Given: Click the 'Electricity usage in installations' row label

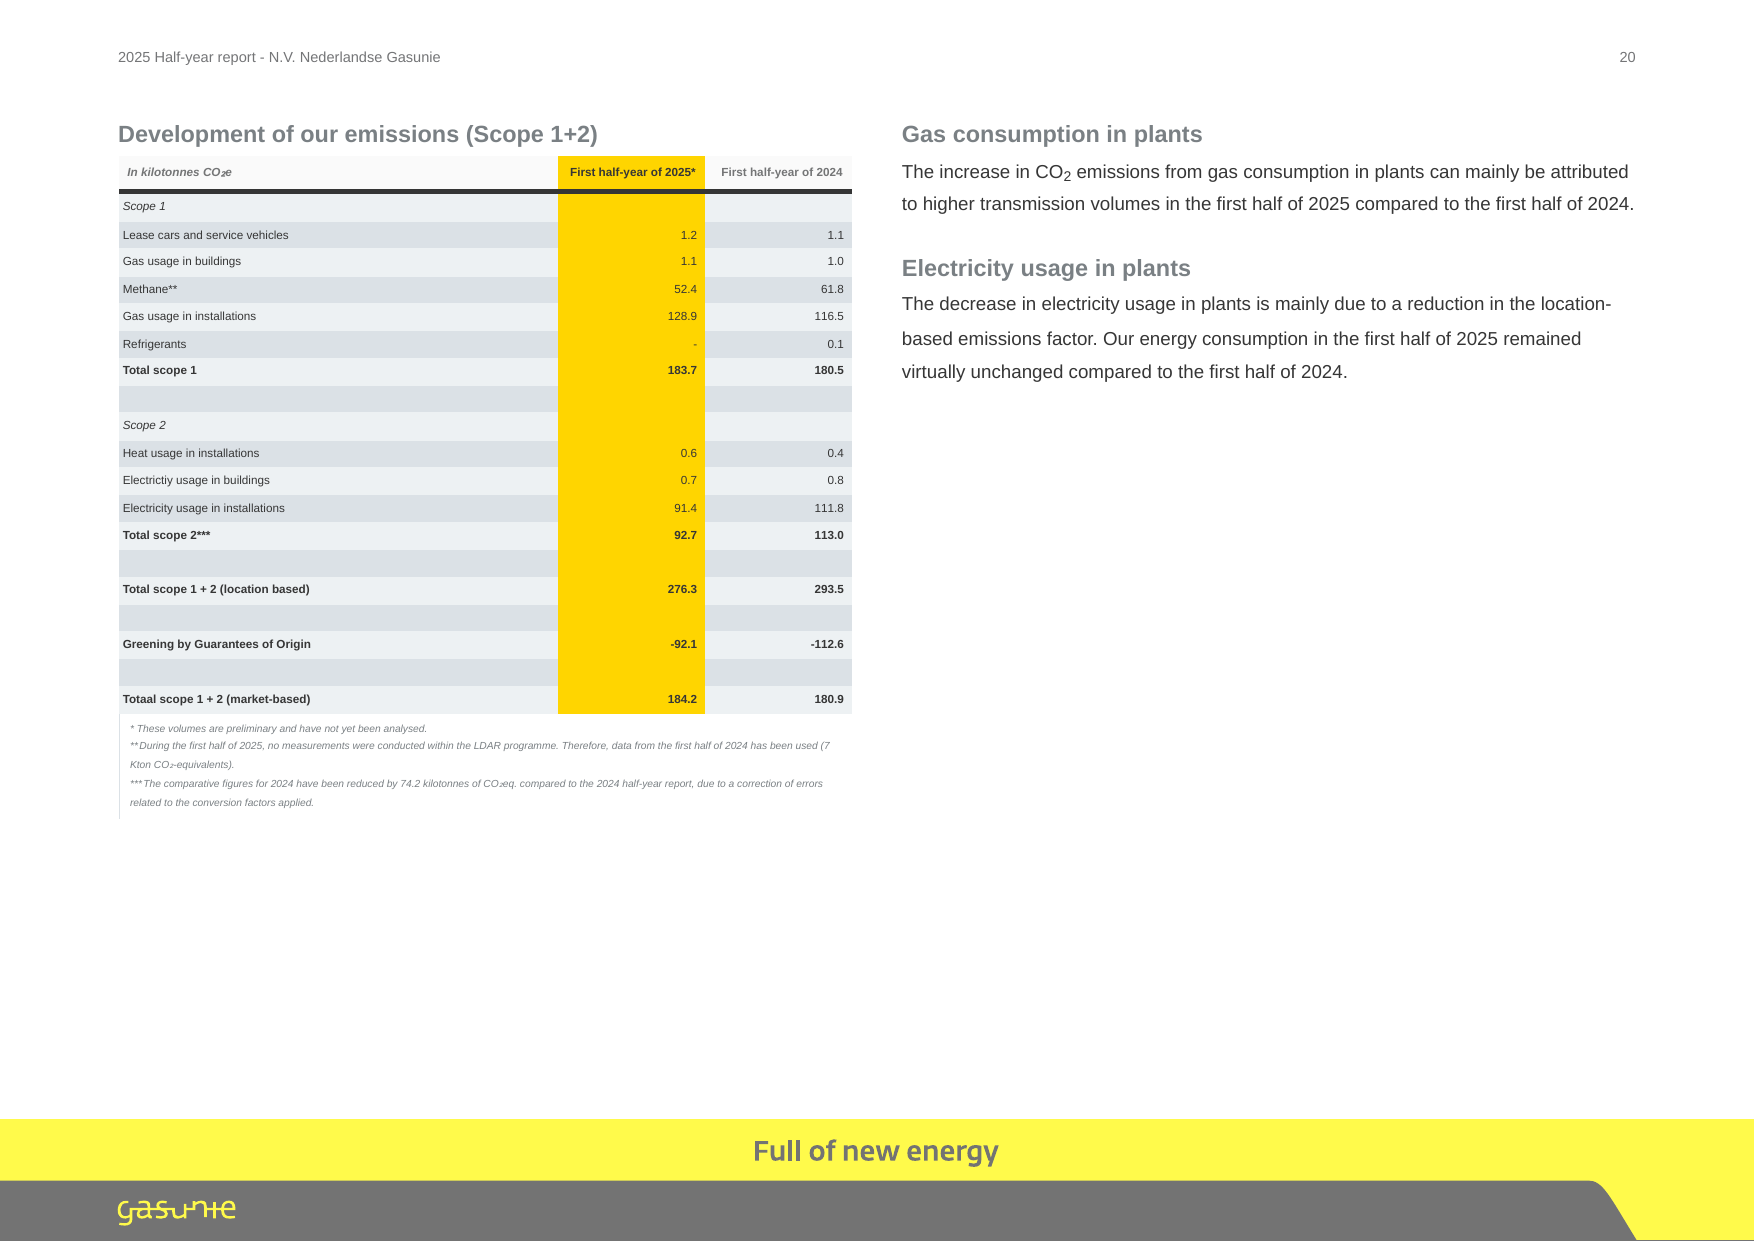Looking at the screenshot, I should pos(203,508).
